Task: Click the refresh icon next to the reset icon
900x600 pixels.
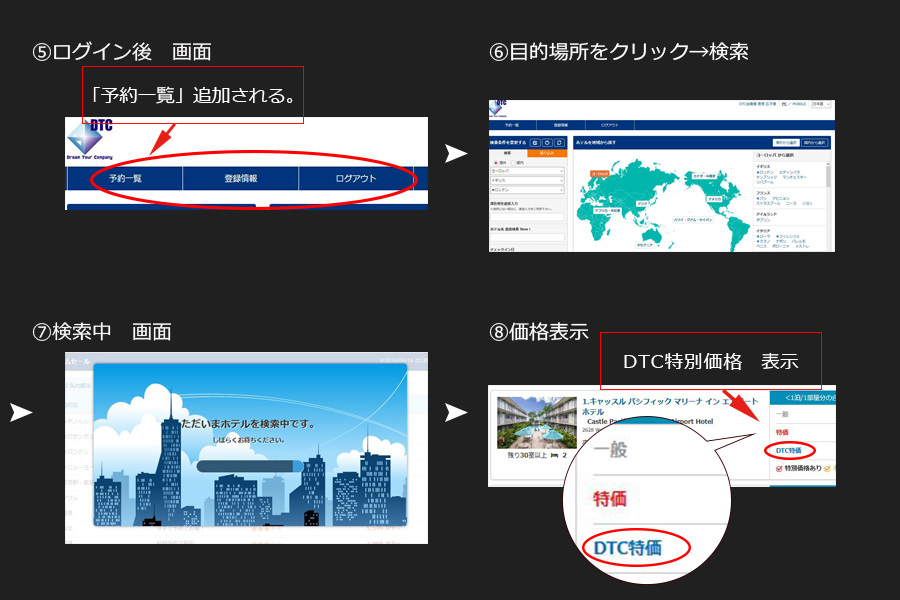Action: pyautogui.click(x=557, y=142)
